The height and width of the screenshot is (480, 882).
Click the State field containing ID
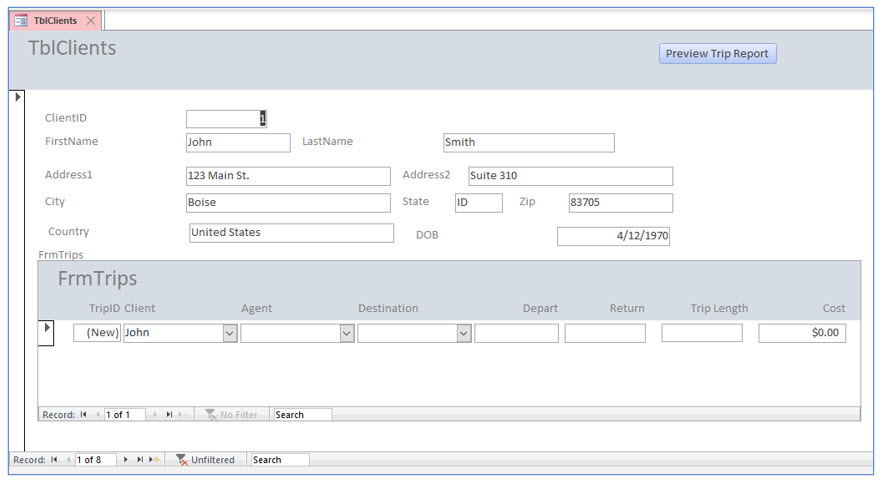pos(479,203)
